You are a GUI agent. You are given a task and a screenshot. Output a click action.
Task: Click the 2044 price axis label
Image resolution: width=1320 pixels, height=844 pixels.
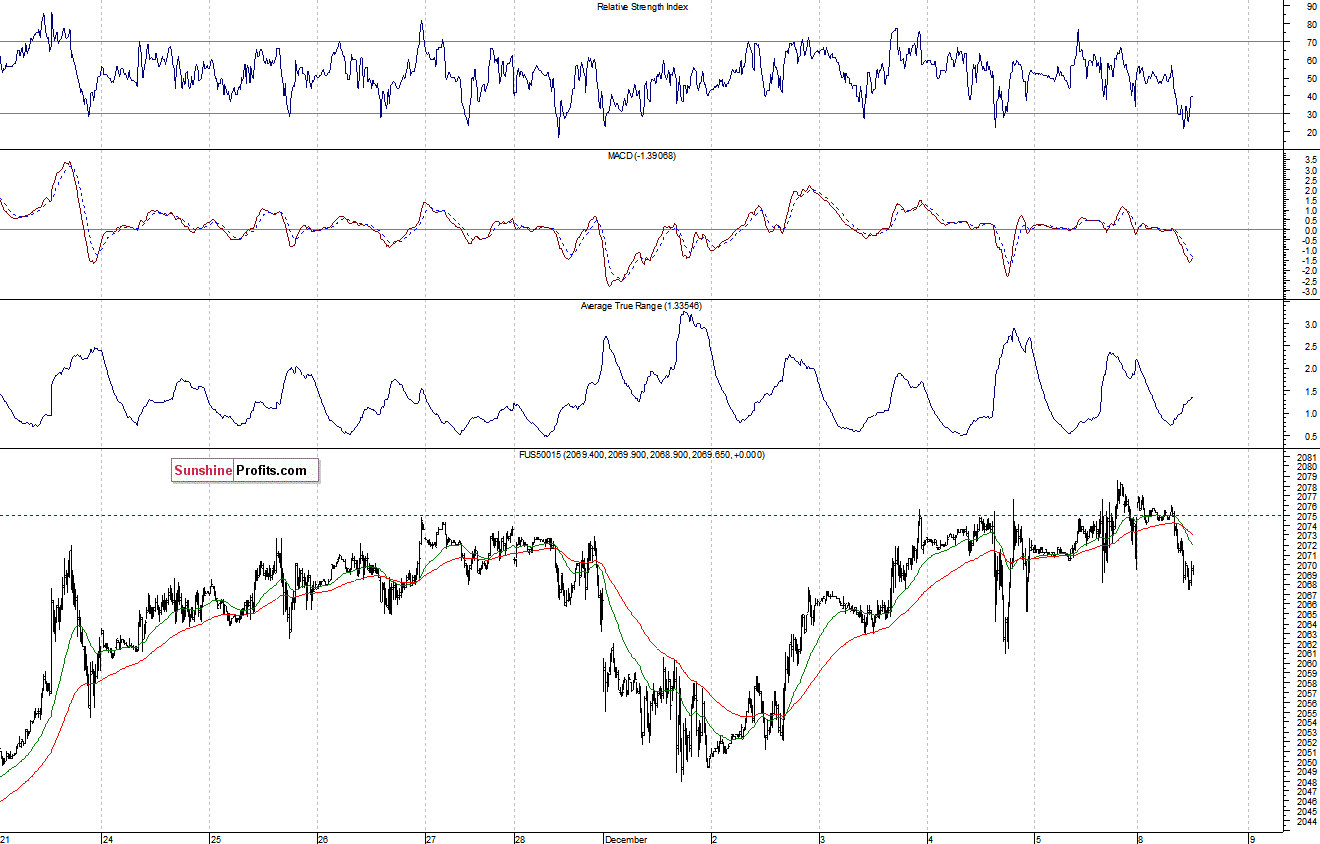(x=1306, y=821)
